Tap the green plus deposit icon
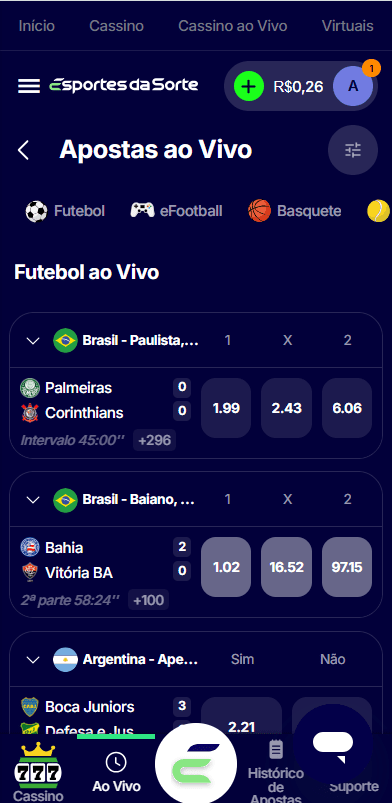This screenshot has height=803, width=392. click(249, 86)
